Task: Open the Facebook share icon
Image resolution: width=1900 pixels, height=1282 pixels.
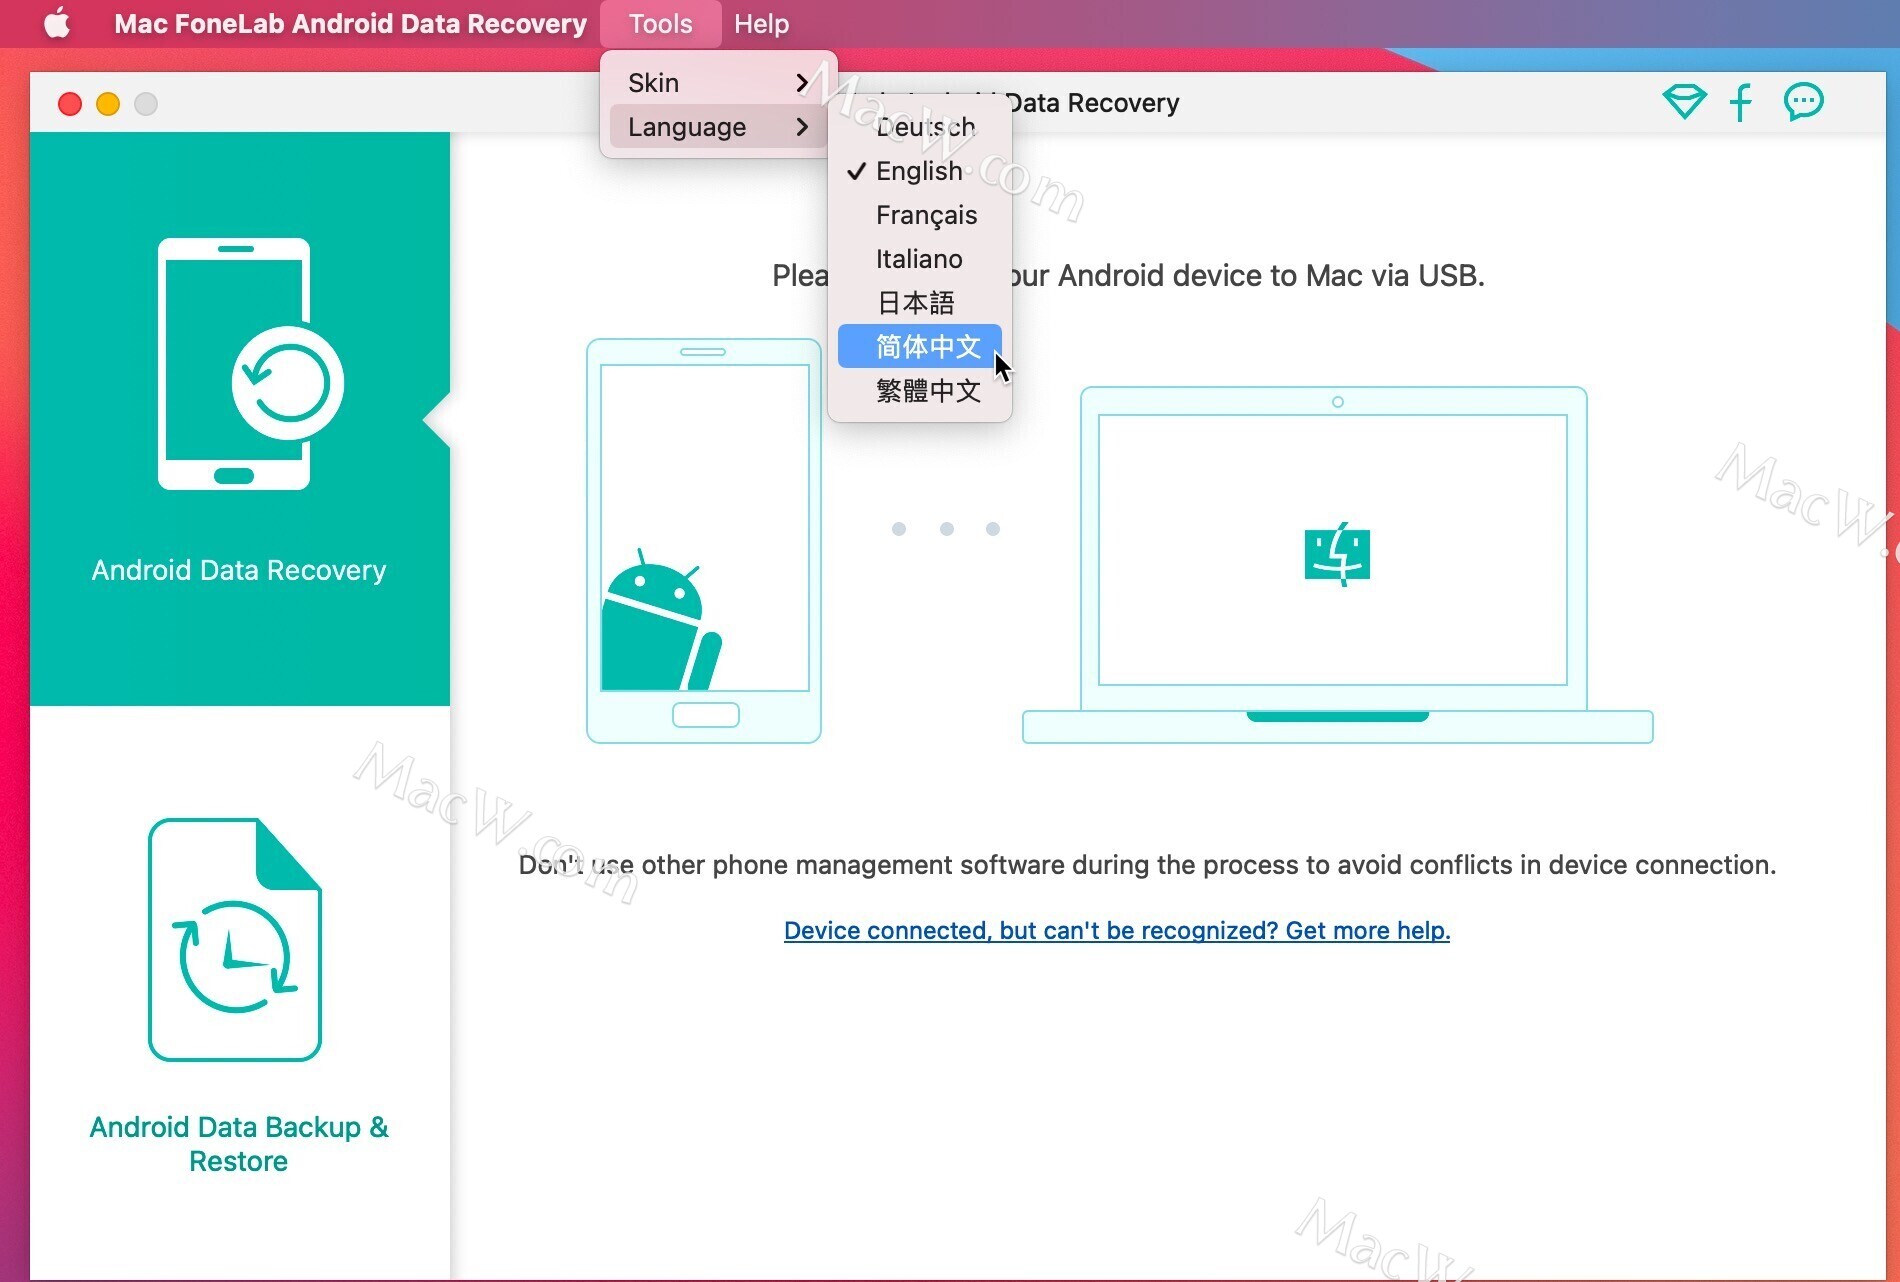Action: point(1741,102)
